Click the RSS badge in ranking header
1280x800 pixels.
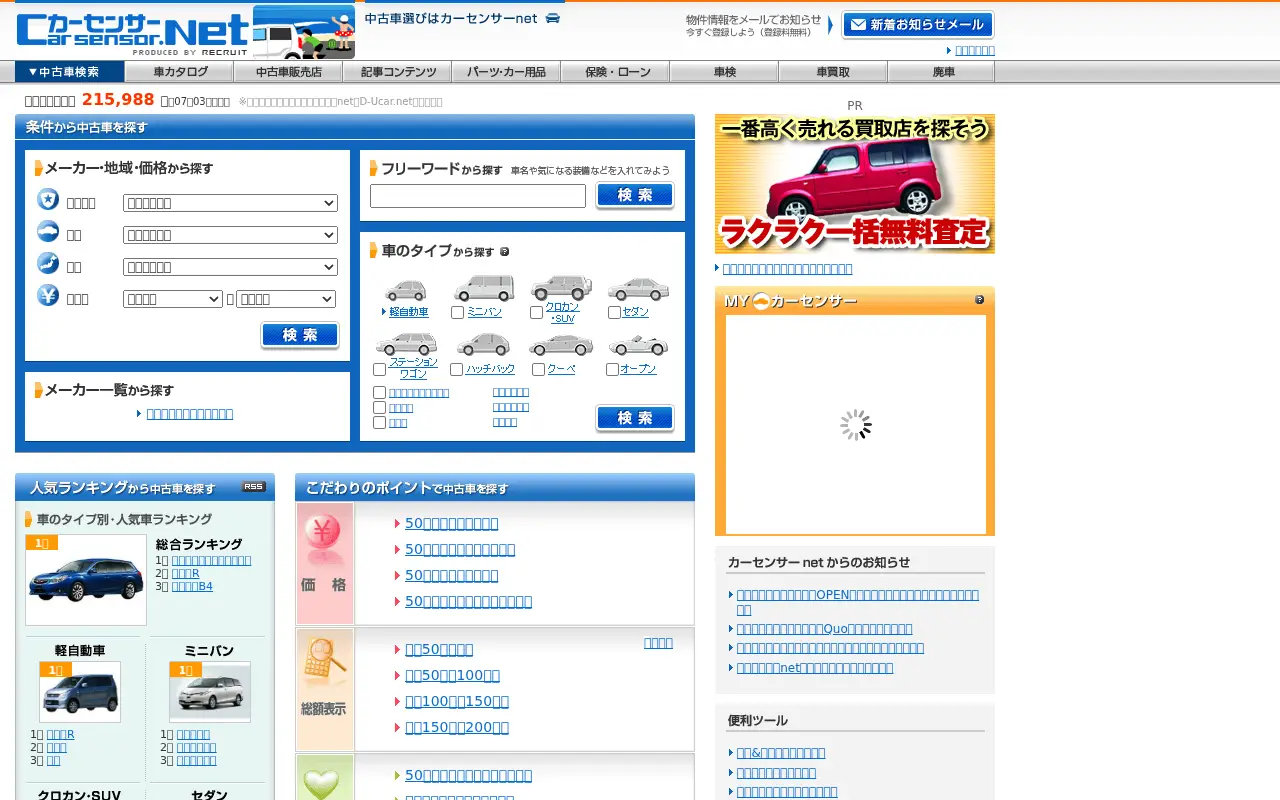[x=254, y=487]
